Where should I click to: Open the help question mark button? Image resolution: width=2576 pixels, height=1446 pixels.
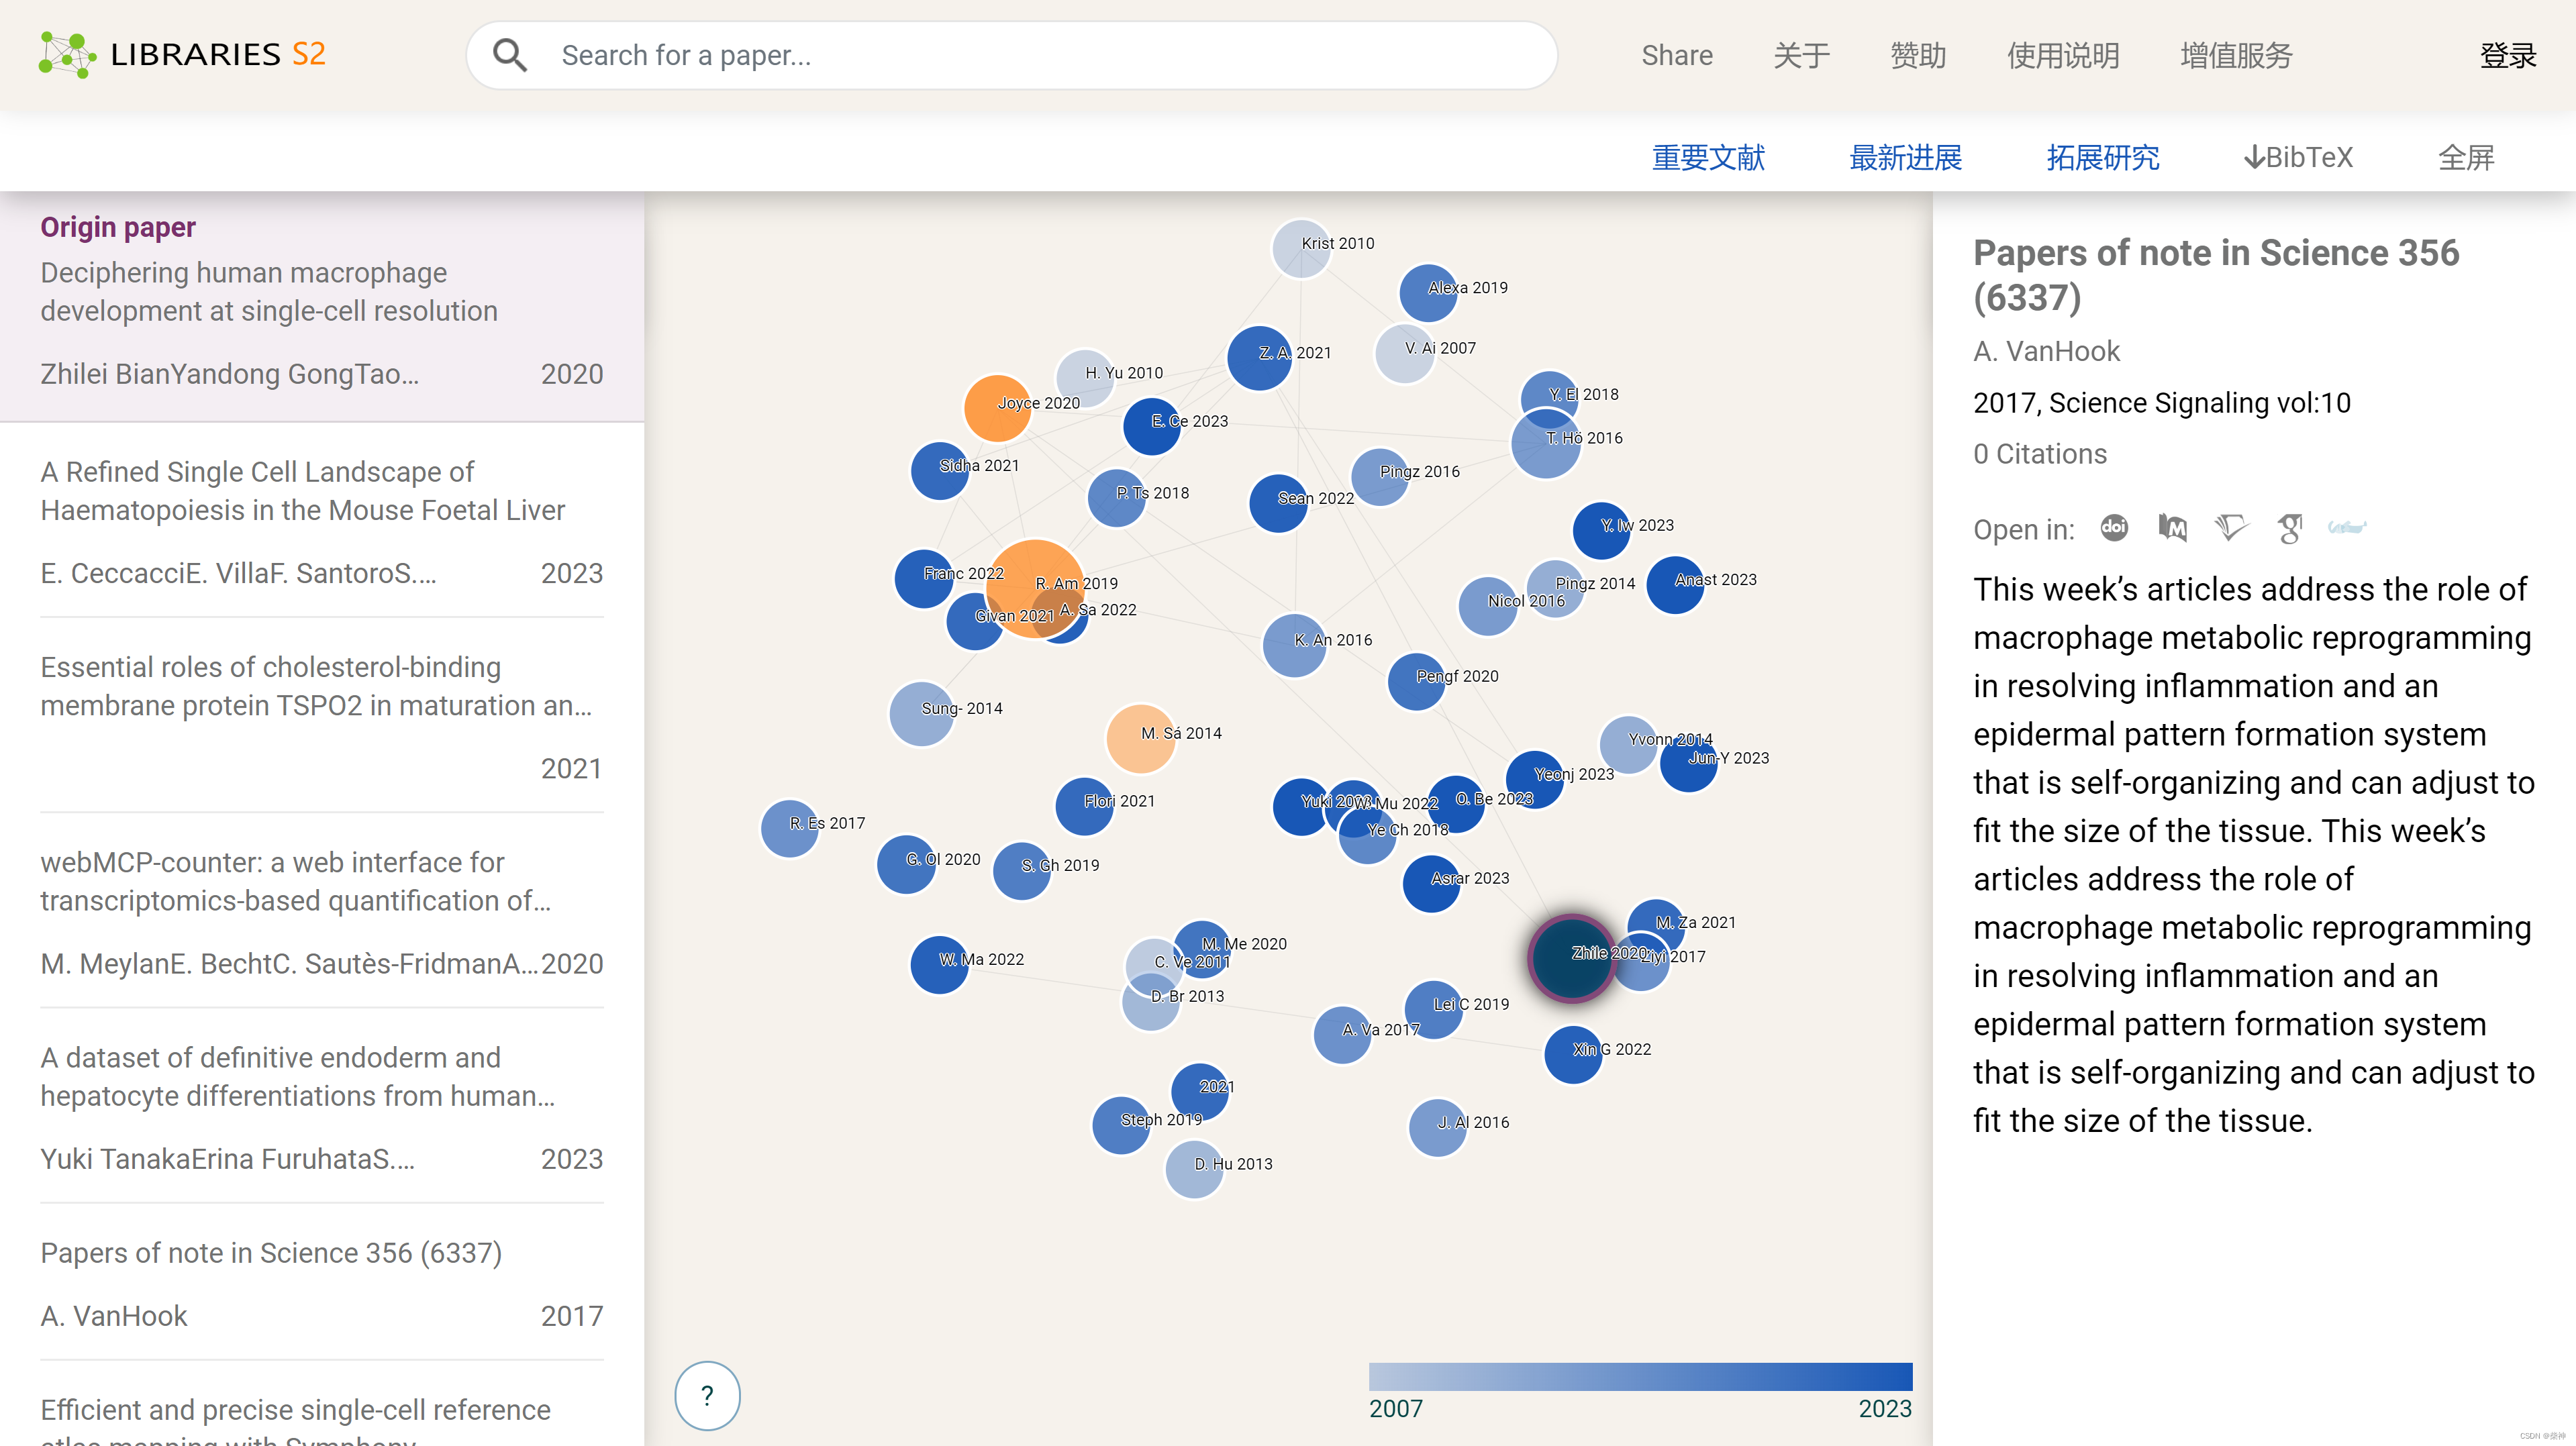click(707, 1394)
